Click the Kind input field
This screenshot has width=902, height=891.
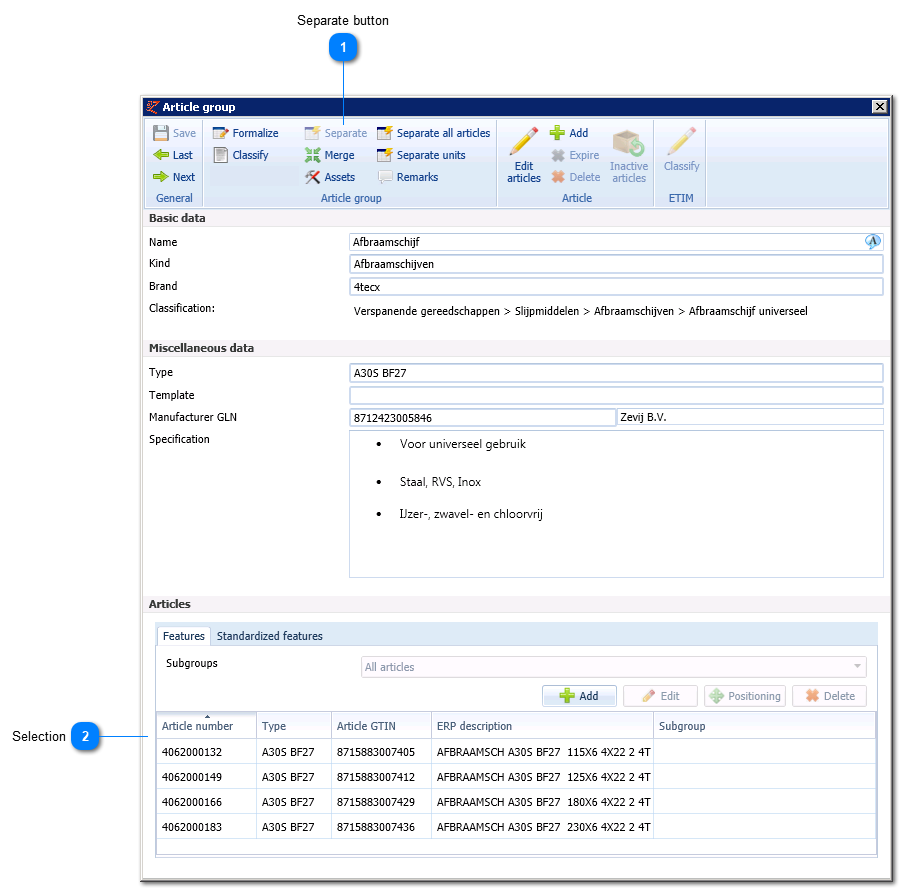pyautogui.click(x=616, y=264)
